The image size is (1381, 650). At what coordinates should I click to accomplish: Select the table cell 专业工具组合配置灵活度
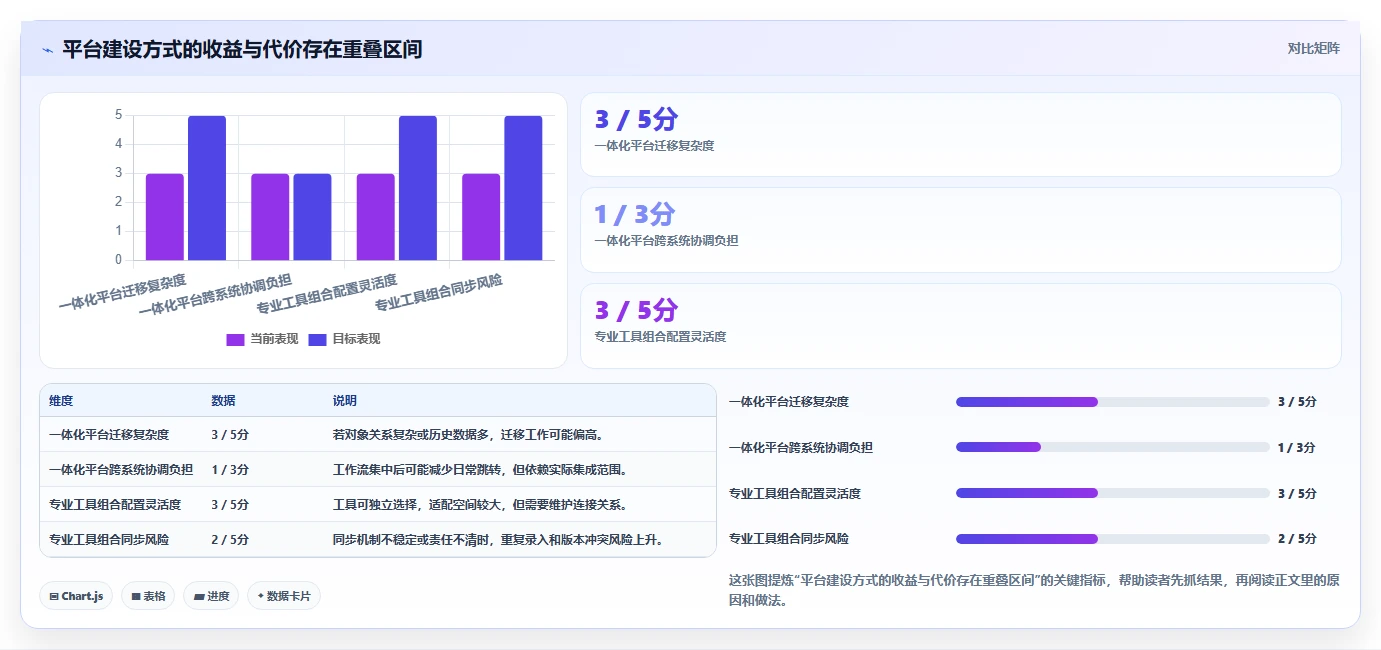click(115, 505)
